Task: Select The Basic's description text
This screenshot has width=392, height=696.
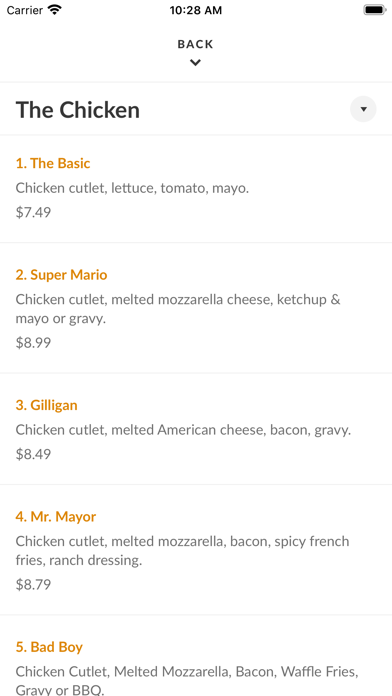Action: pos(132,188)
